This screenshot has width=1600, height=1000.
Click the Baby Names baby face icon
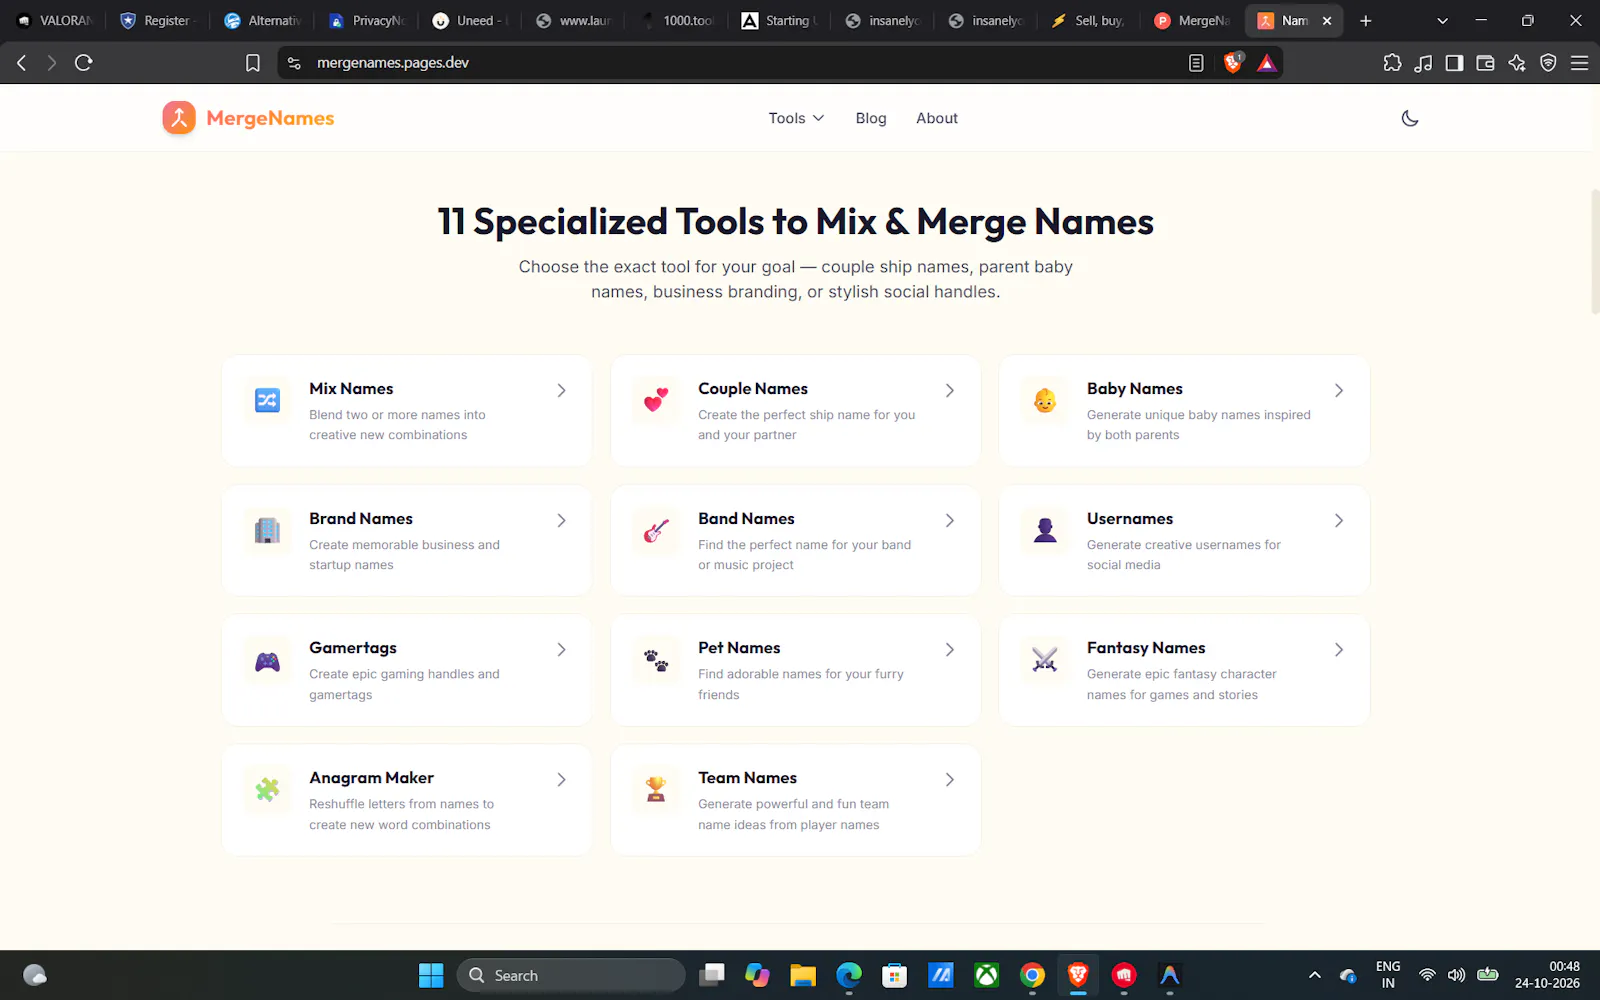[1045, 400]
